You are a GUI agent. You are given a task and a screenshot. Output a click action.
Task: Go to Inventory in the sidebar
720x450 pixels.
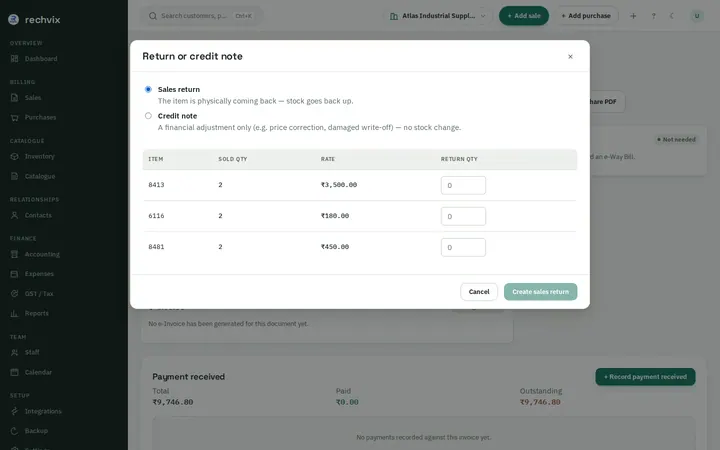pyautogui.click(x=39, y=157)
